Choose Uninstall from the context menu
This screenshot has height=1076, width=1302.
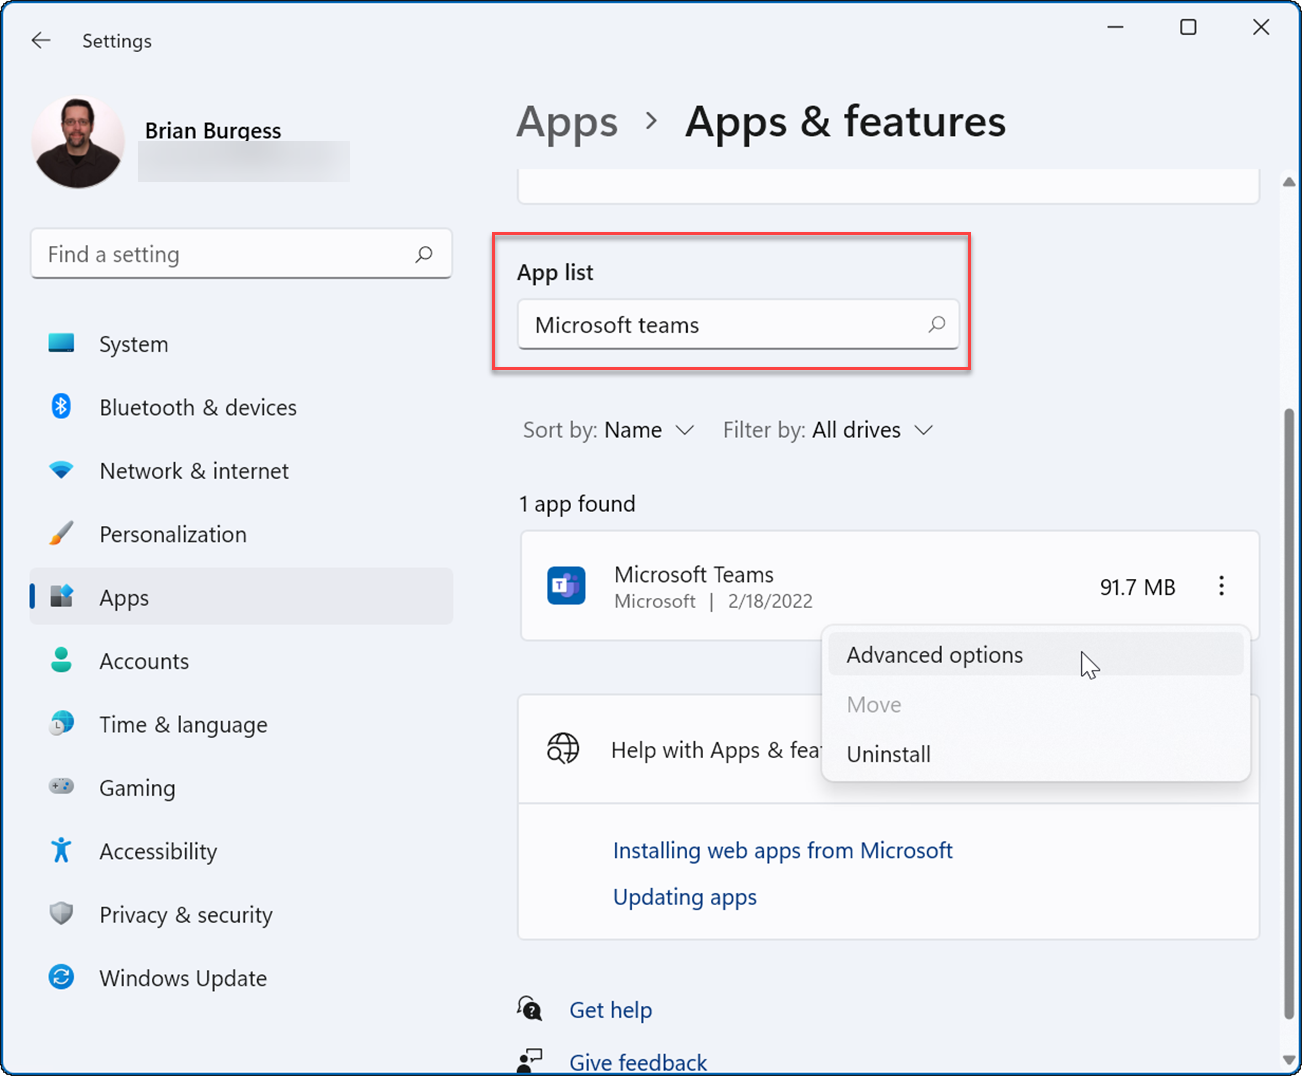(x=888, y=754)
